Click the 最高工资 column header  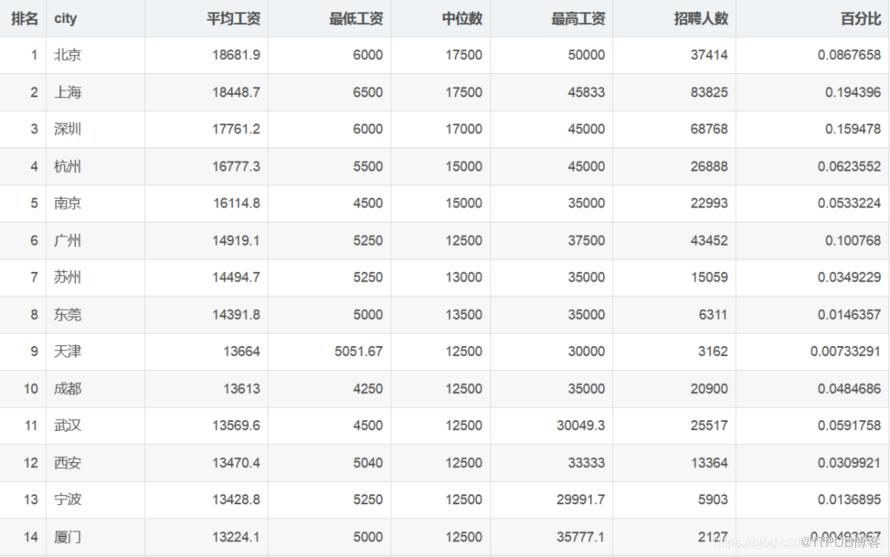click(x=578, y=19)
